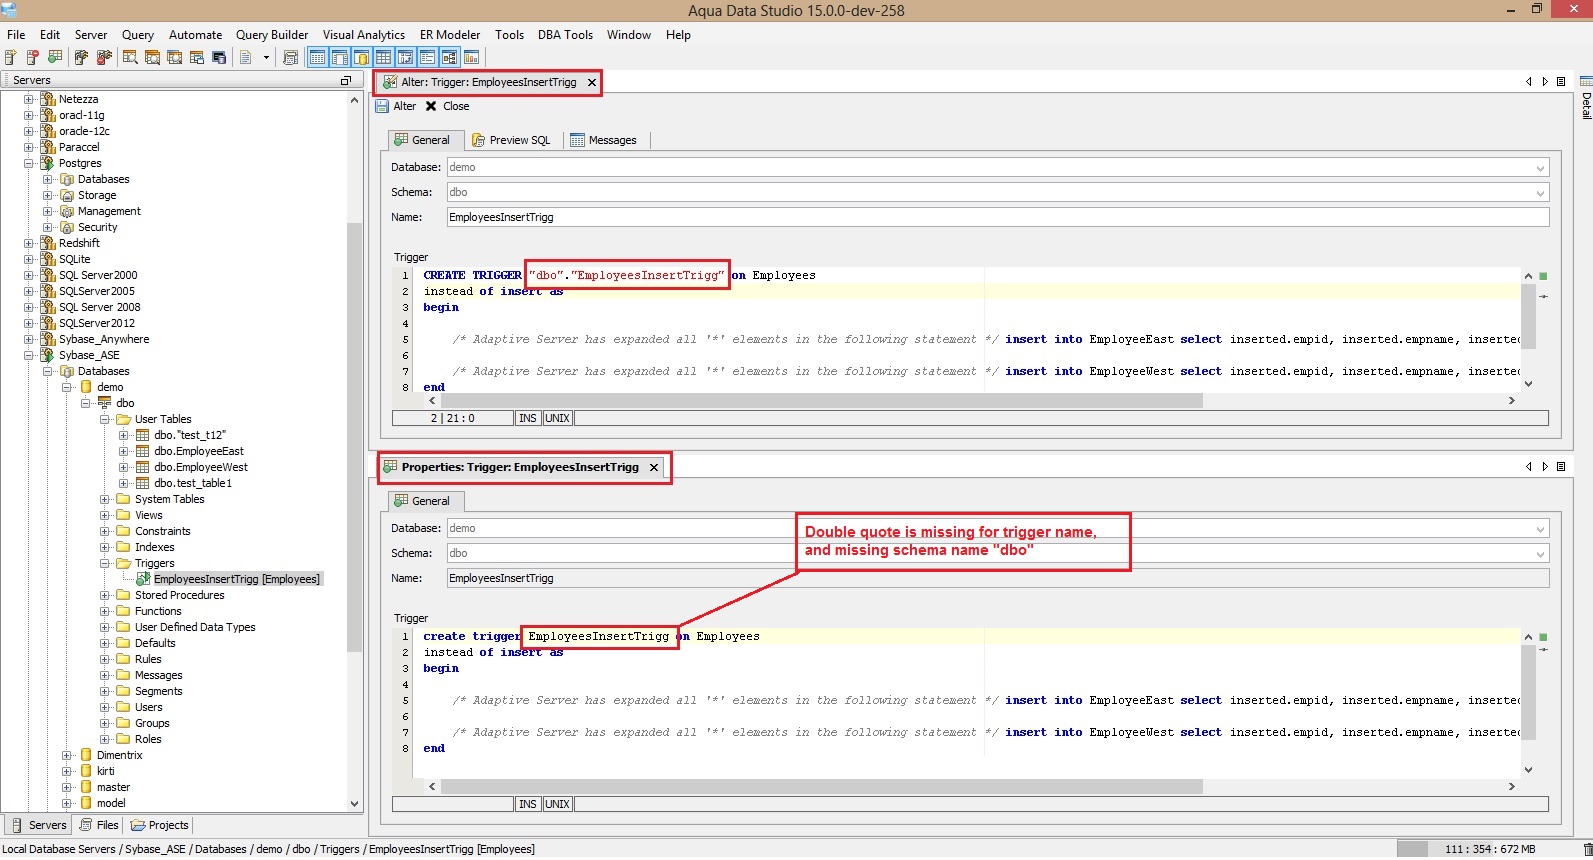1593x860 pixels.
Task: Select the Sybase_Anywhere server
Action: [104, 339]
